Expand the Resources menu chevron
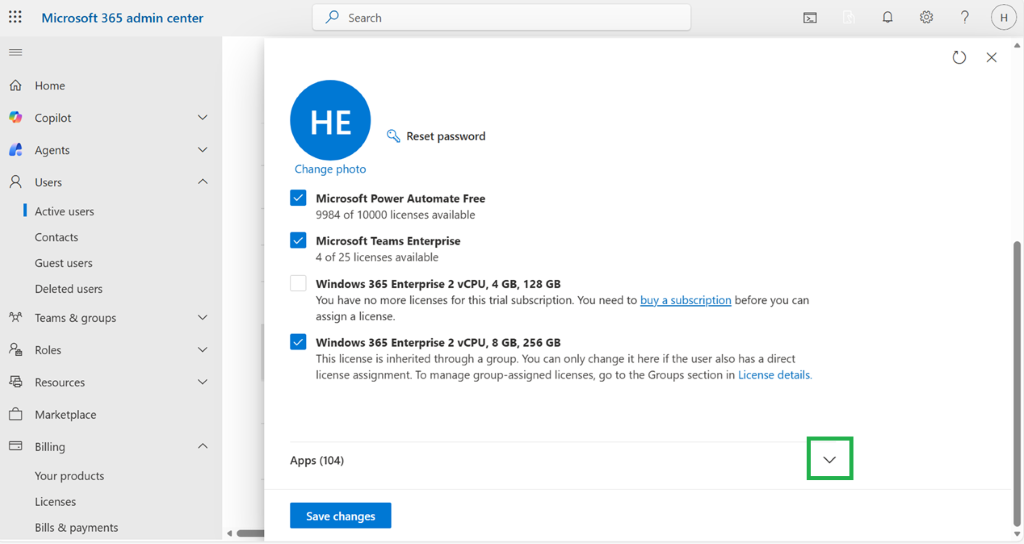Image resolution: width=1024 pixels, height=544 pixels. click(202, 381)
